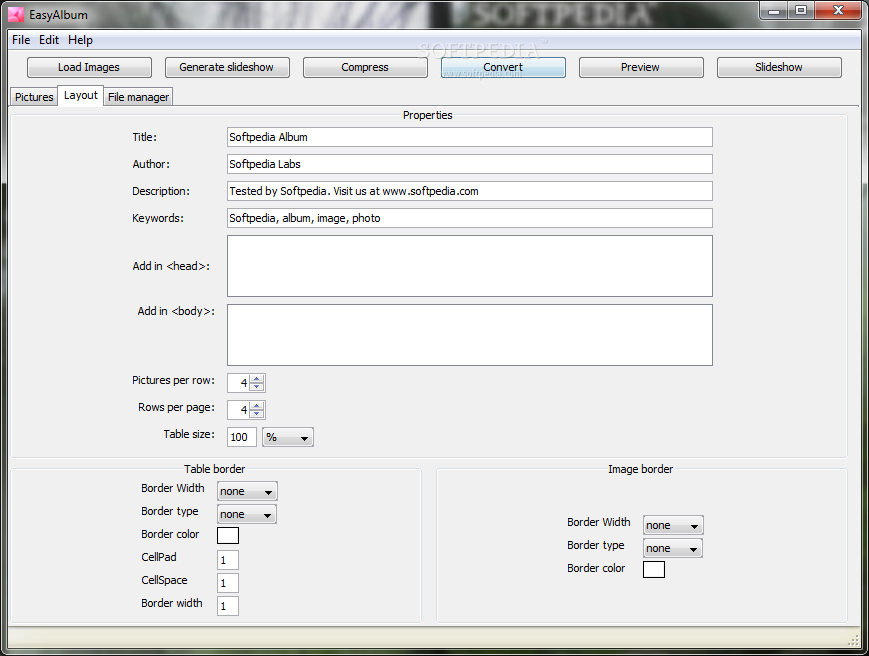
Task: Switch to the File manager tab
Action: tap(138, 97)
